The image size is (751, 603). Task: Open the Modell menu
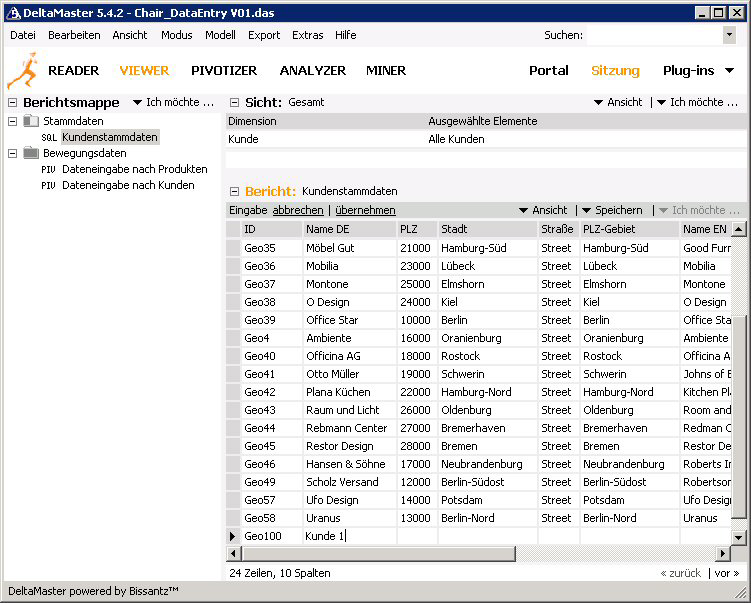point(220,35)
